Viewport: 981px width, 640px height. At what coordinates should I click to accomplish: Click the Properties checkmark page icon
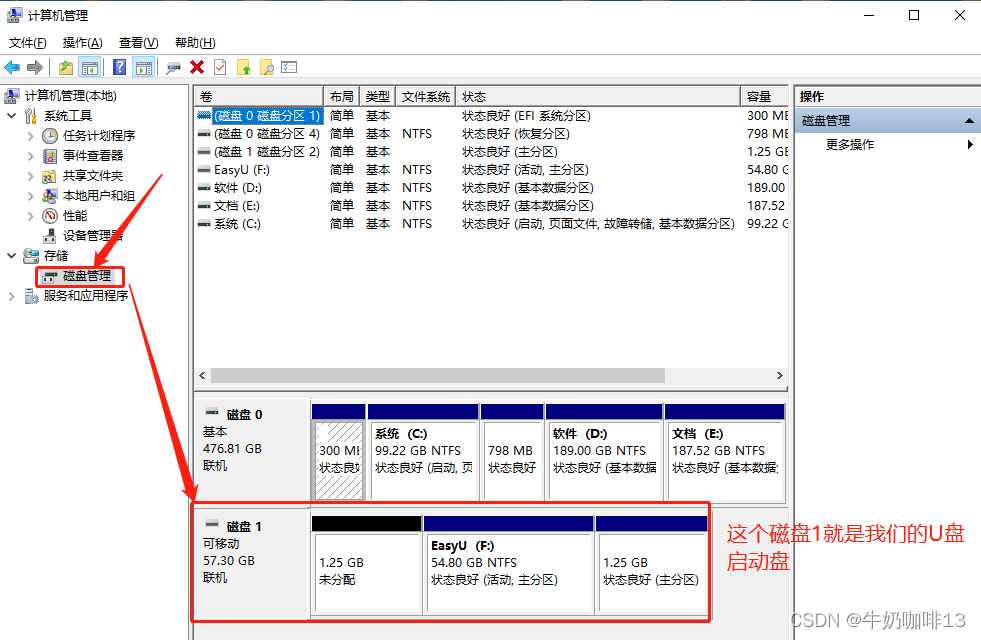point(220,67)
